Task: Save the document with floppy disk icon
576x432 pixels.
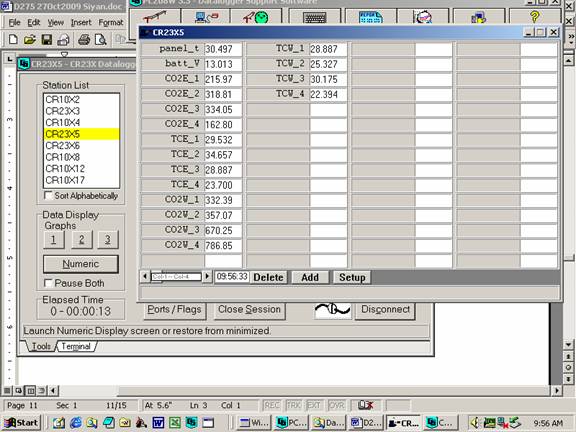Action: (x=47, y=39)
